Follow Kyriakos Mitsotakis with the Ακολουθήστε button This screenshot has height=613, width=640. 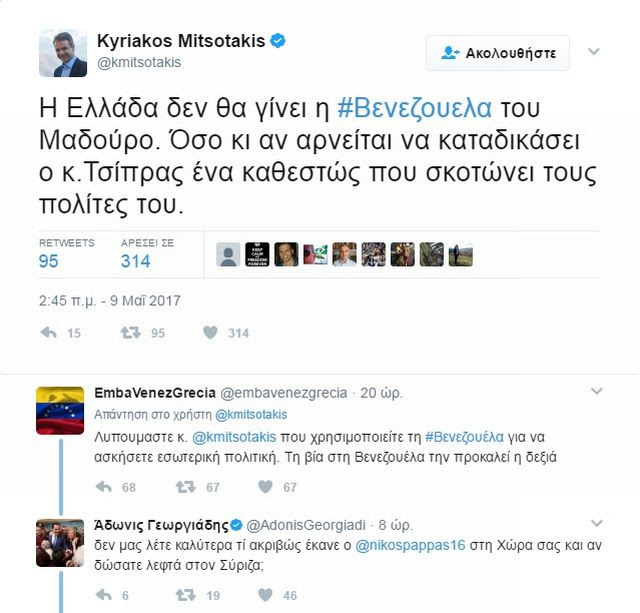pyautogui.click(x=498, y=53)
